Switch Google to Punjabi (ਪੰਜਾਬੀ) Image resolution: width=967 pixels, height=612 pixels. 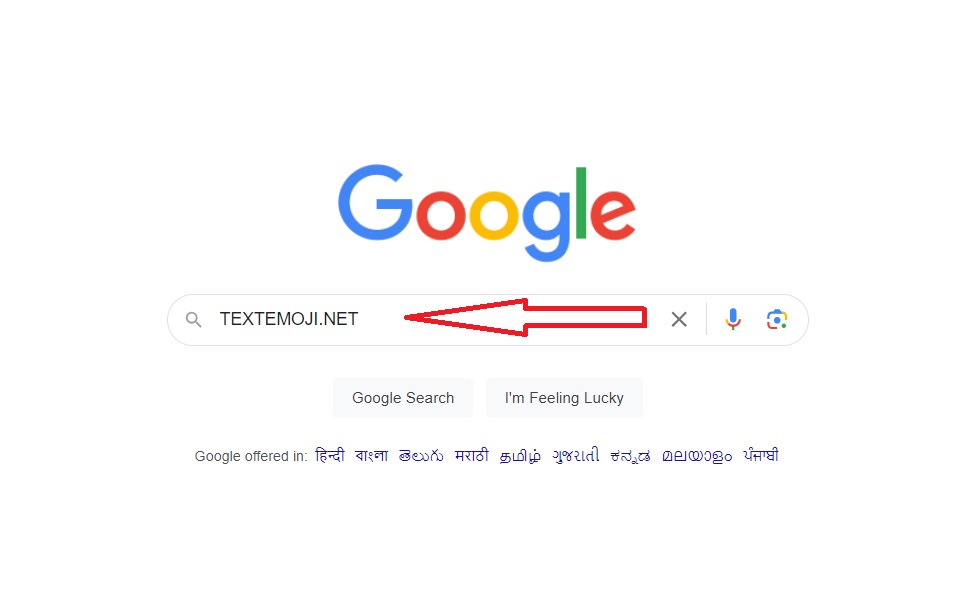tap(761, 455)
